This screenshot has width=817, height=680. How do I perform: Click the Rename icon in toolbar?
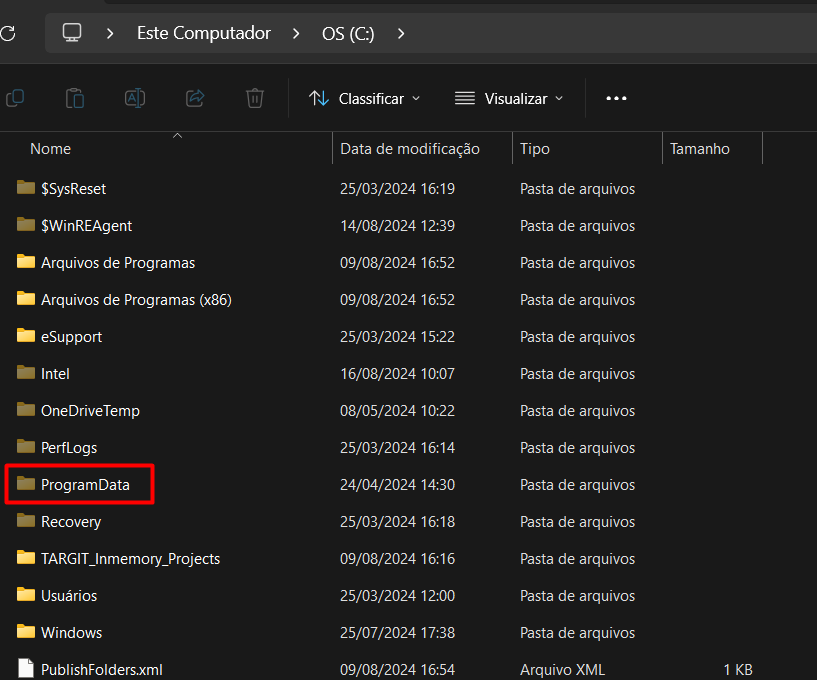[x=135, y=98]
